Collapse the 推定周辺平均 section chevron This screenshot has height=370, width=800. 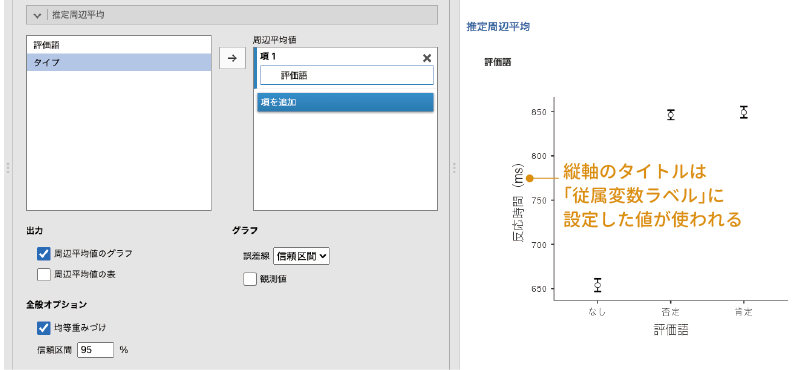37,15
